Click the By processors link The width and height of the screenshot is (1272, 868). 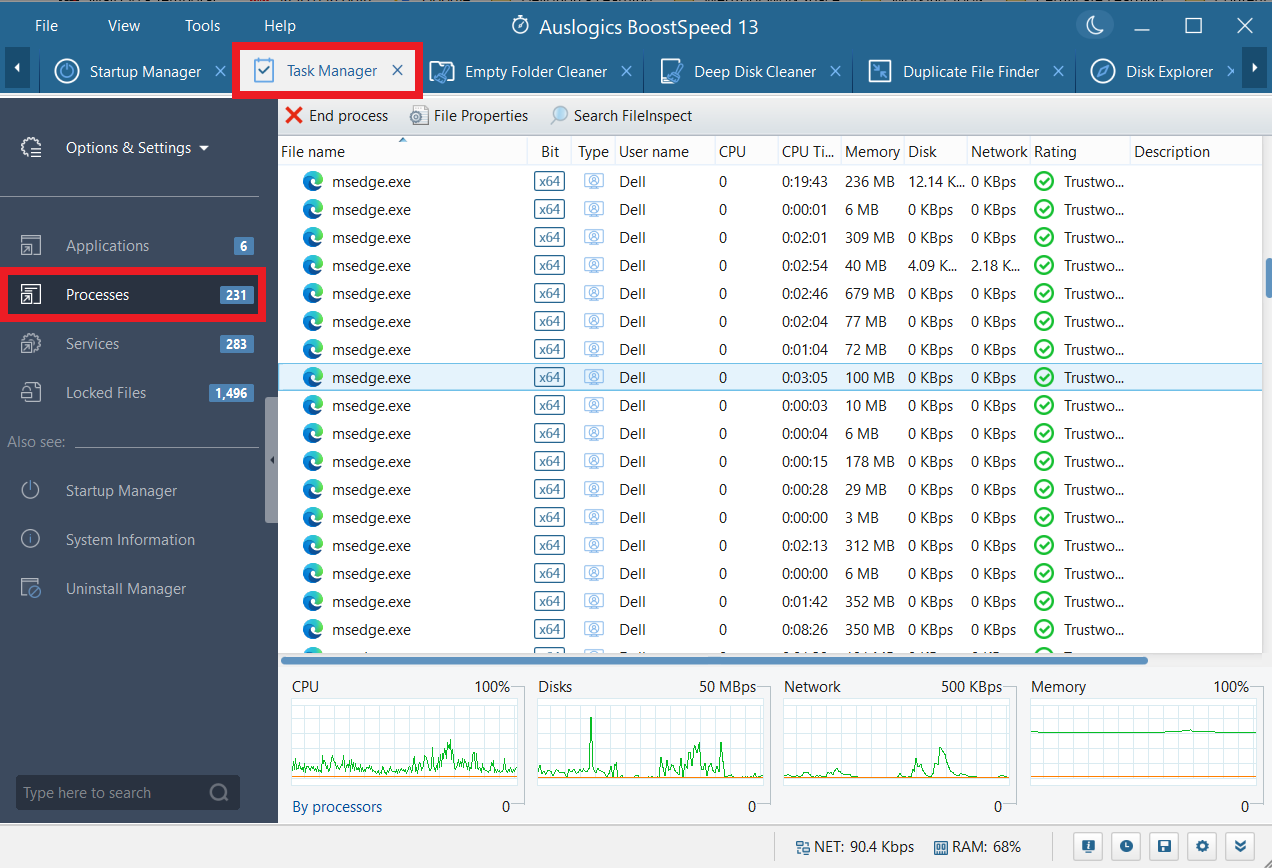tap(337, 807)
